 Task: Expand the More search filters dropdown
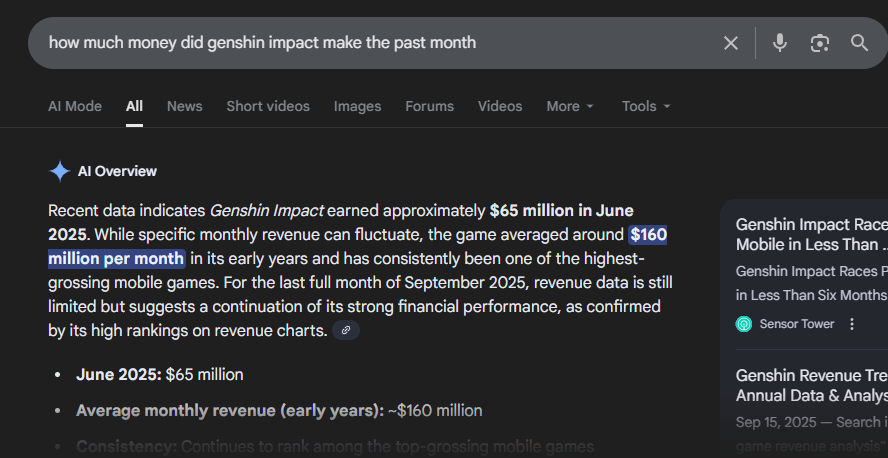(570, 106)
